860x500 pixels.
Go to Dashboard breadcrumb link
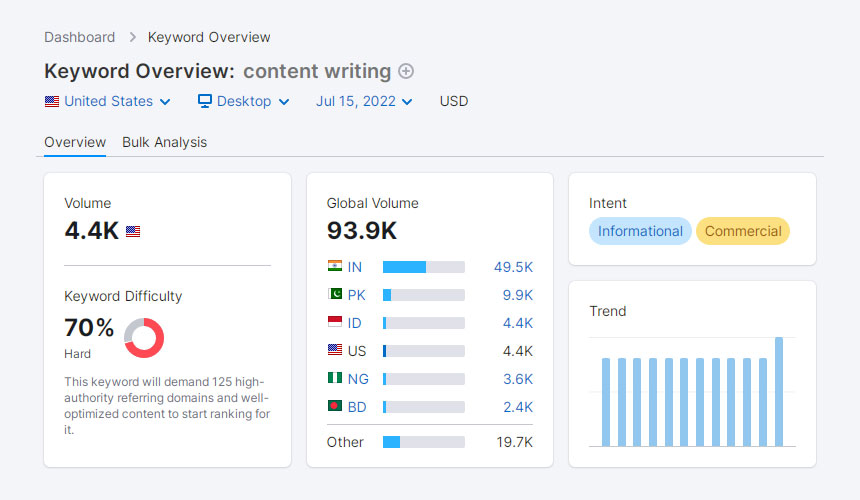(x=79, y=37)
